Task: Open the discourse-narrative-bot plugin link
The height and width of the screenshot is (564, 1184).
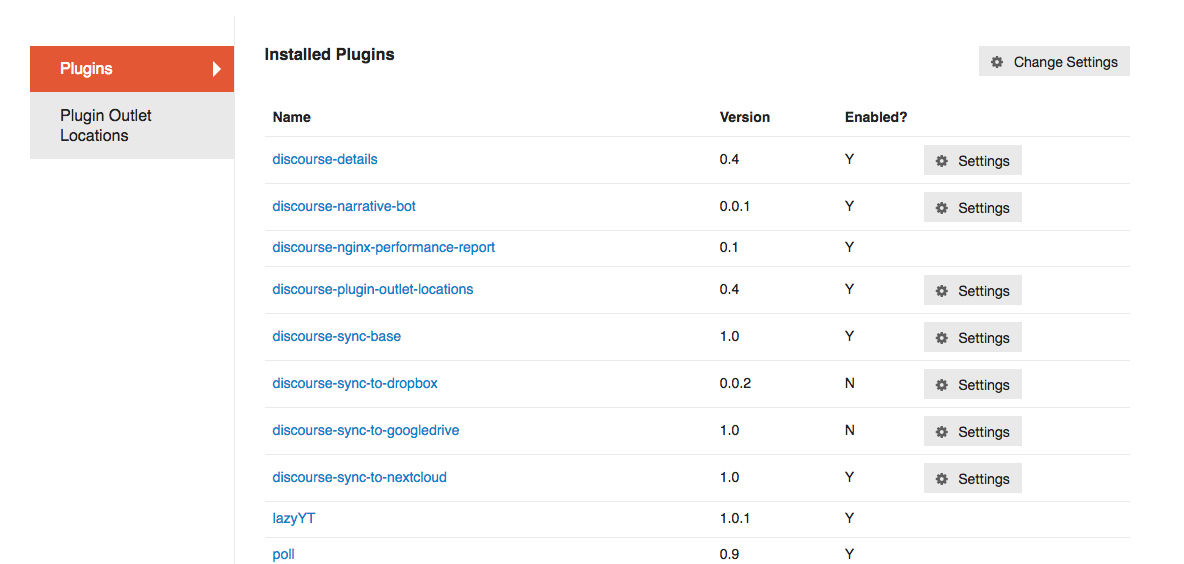Action: [344, 206]
